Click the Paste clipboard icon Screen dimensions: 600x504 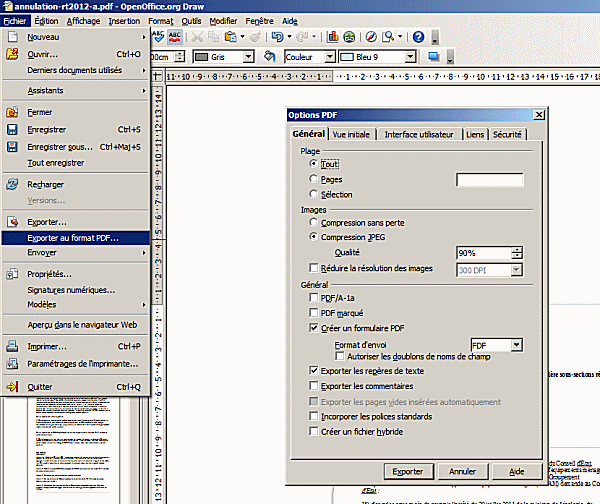point(230,37)
